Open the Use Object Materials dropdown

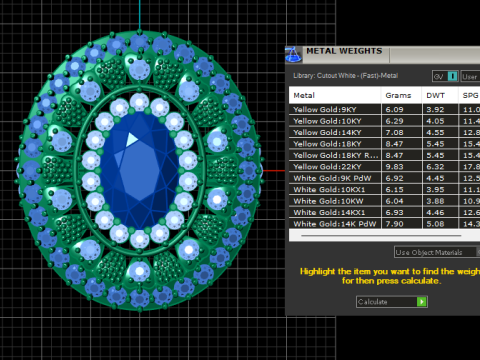click(437, 252)
